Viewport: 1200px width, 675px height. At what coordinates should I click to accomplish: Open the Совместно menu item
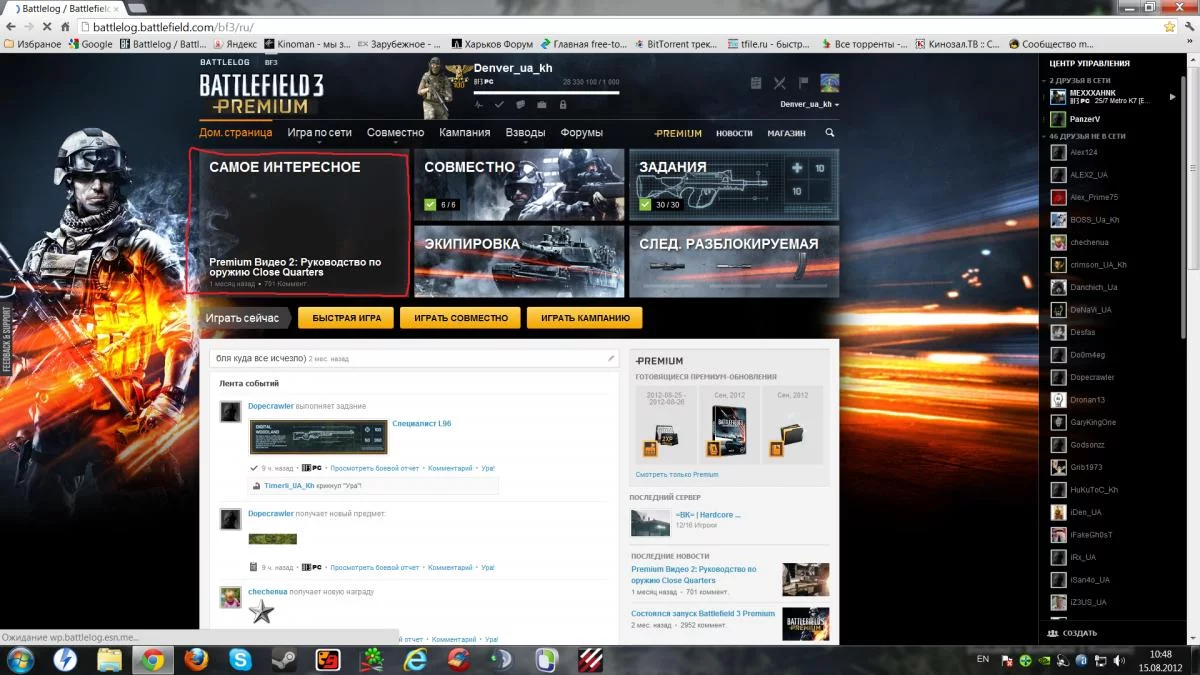coord(396,133)
